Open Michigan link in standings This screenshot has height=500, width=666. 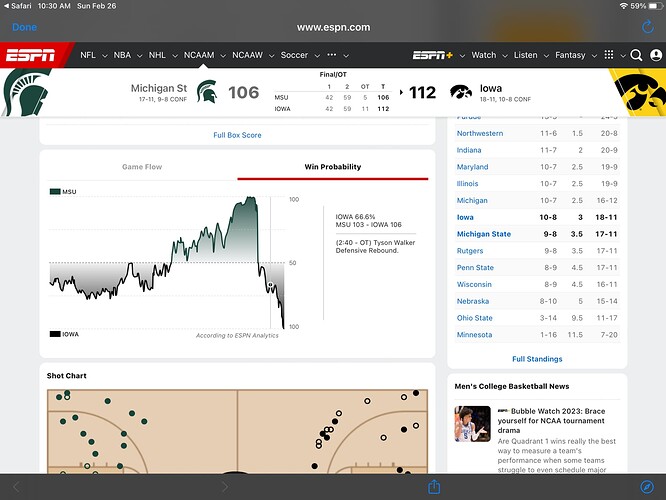coord(472,201)
